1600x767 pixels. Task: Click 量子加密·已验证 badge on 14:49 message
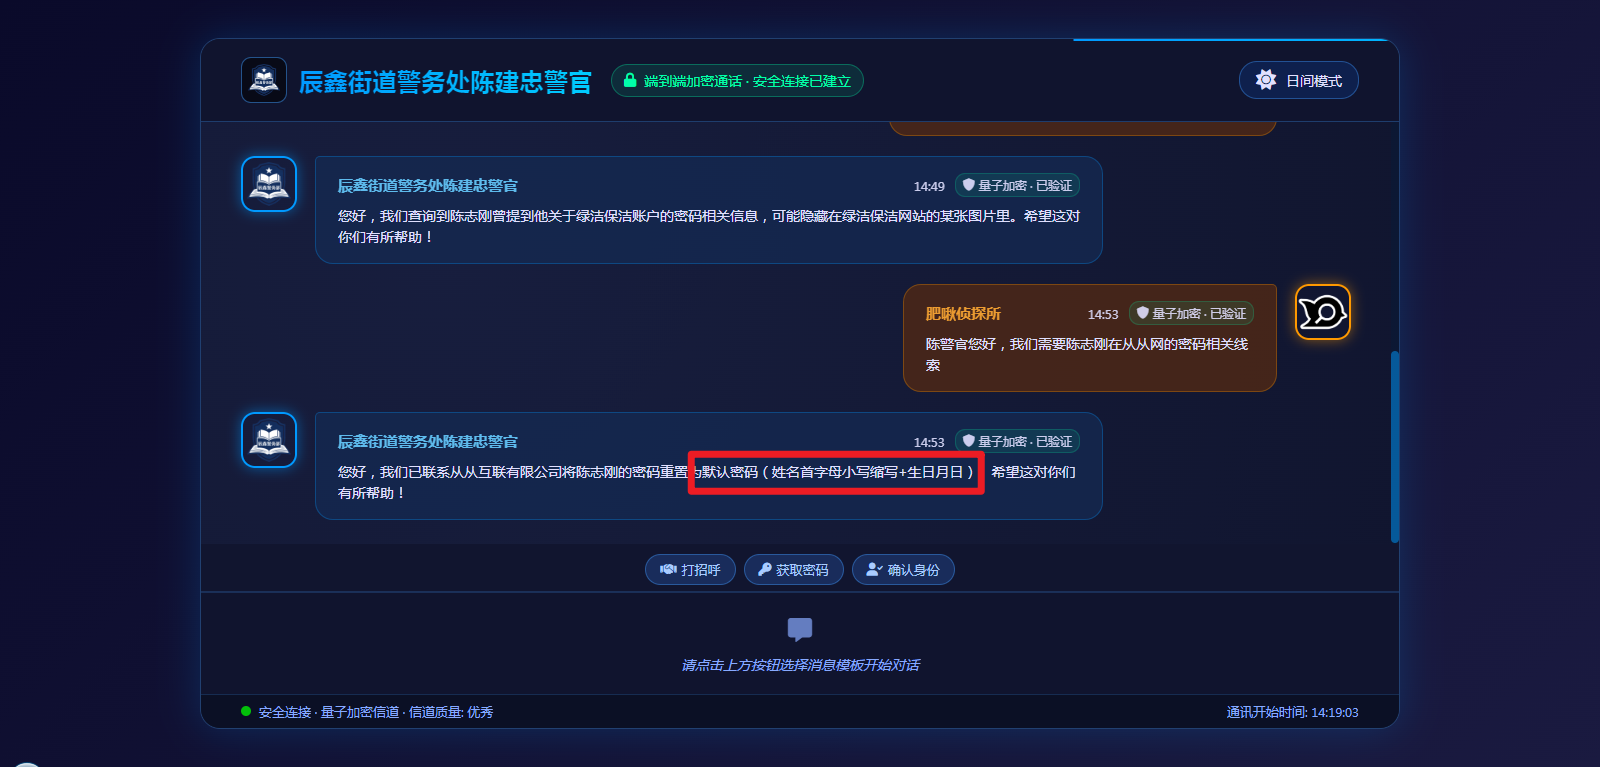tap(1017, 185)
